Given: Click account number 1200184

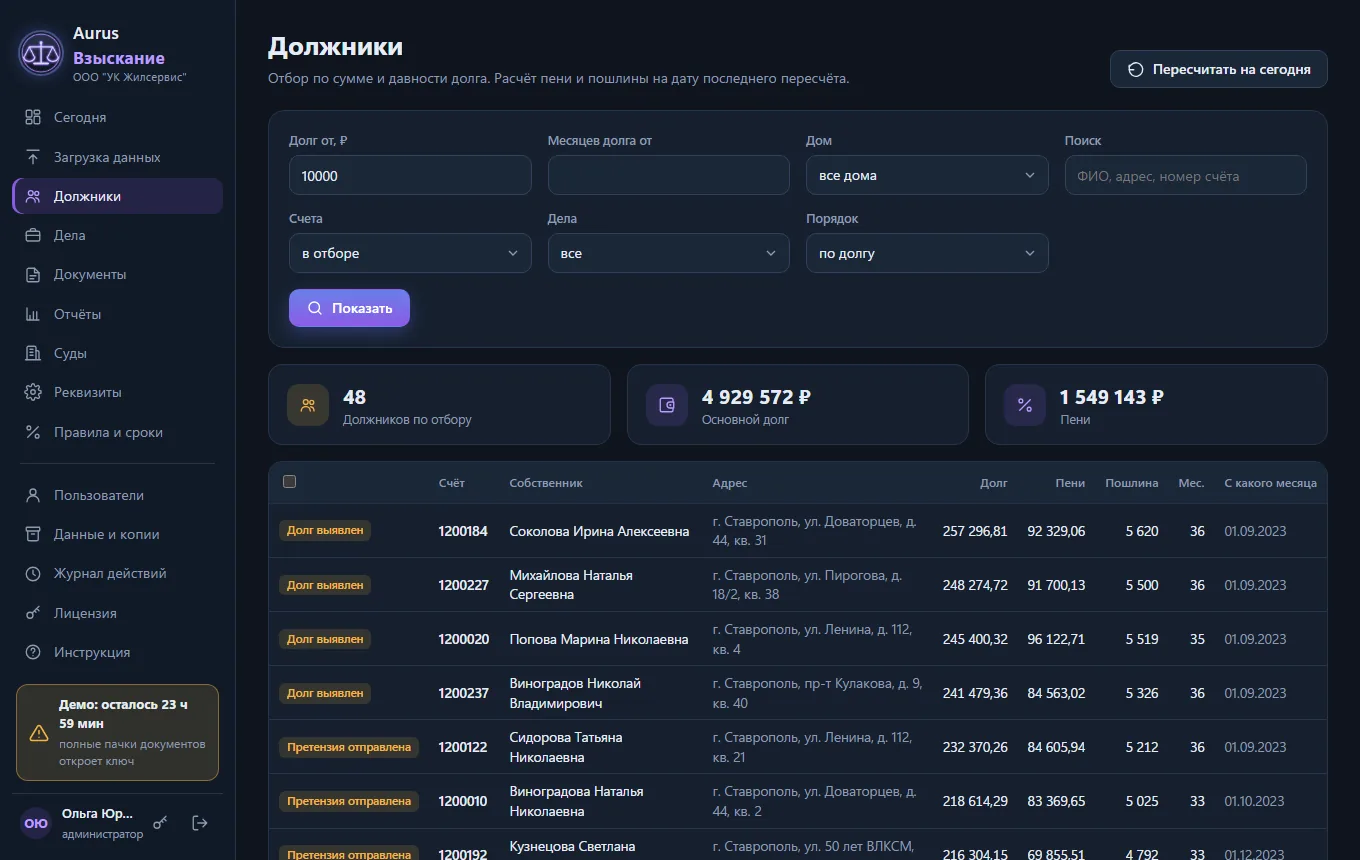Looking at the screenshot, I should click(x=463, y=531).
